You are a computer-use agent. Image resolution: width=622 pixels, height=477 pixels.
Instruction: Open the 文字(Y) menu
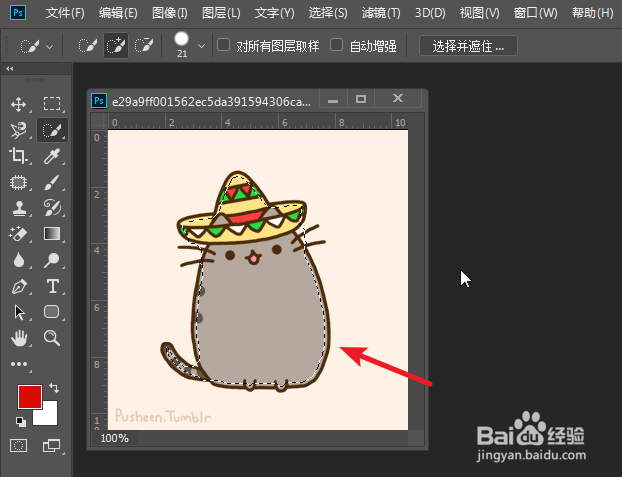275,13
